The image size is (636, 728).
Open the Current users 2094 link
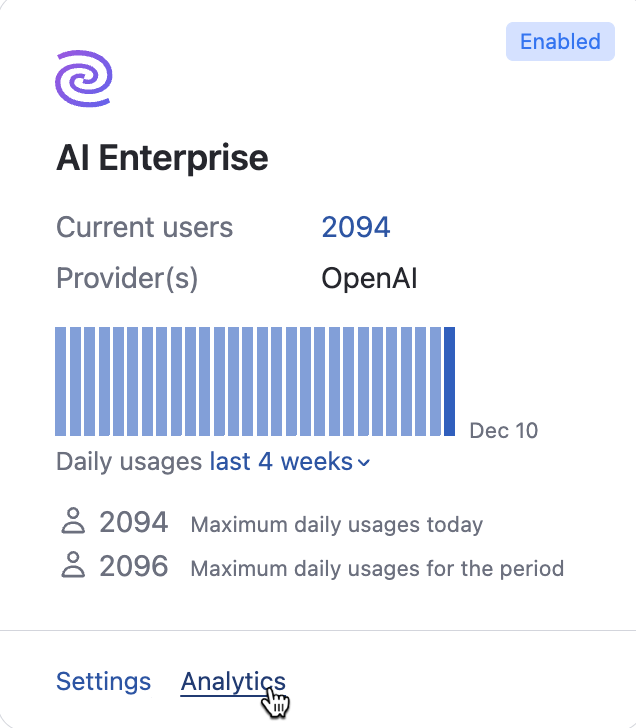click(x=355, y=227)
